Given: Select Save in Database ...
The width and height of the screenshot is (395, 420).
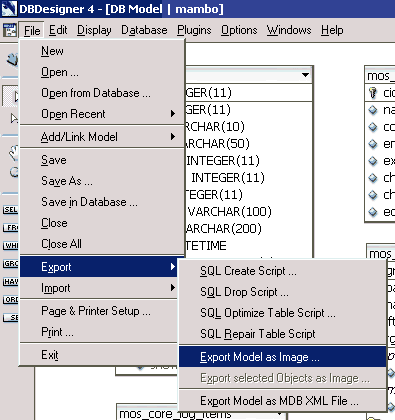Looking at the screenshot, I should point(102,202).
